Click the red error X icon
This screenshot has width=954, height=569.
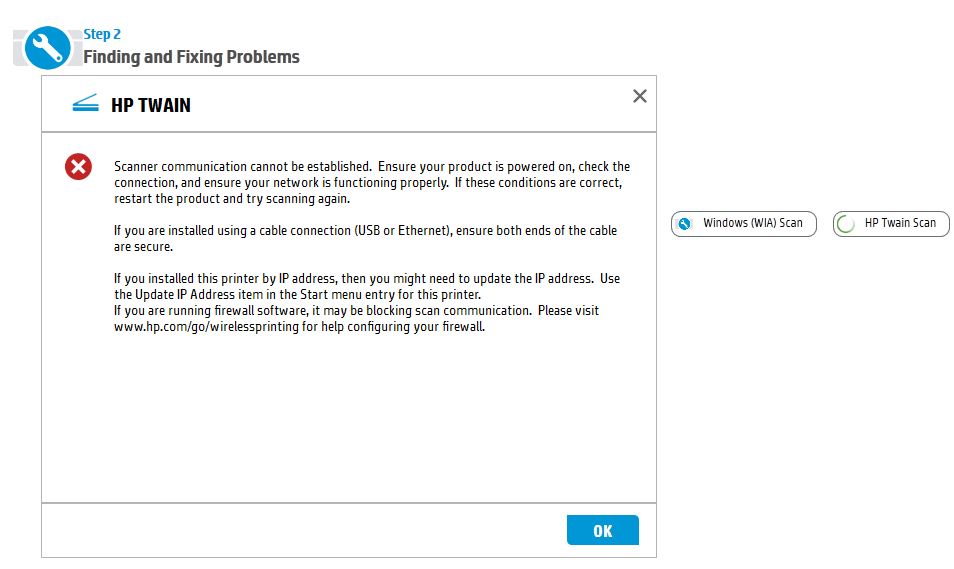point(78,167)
